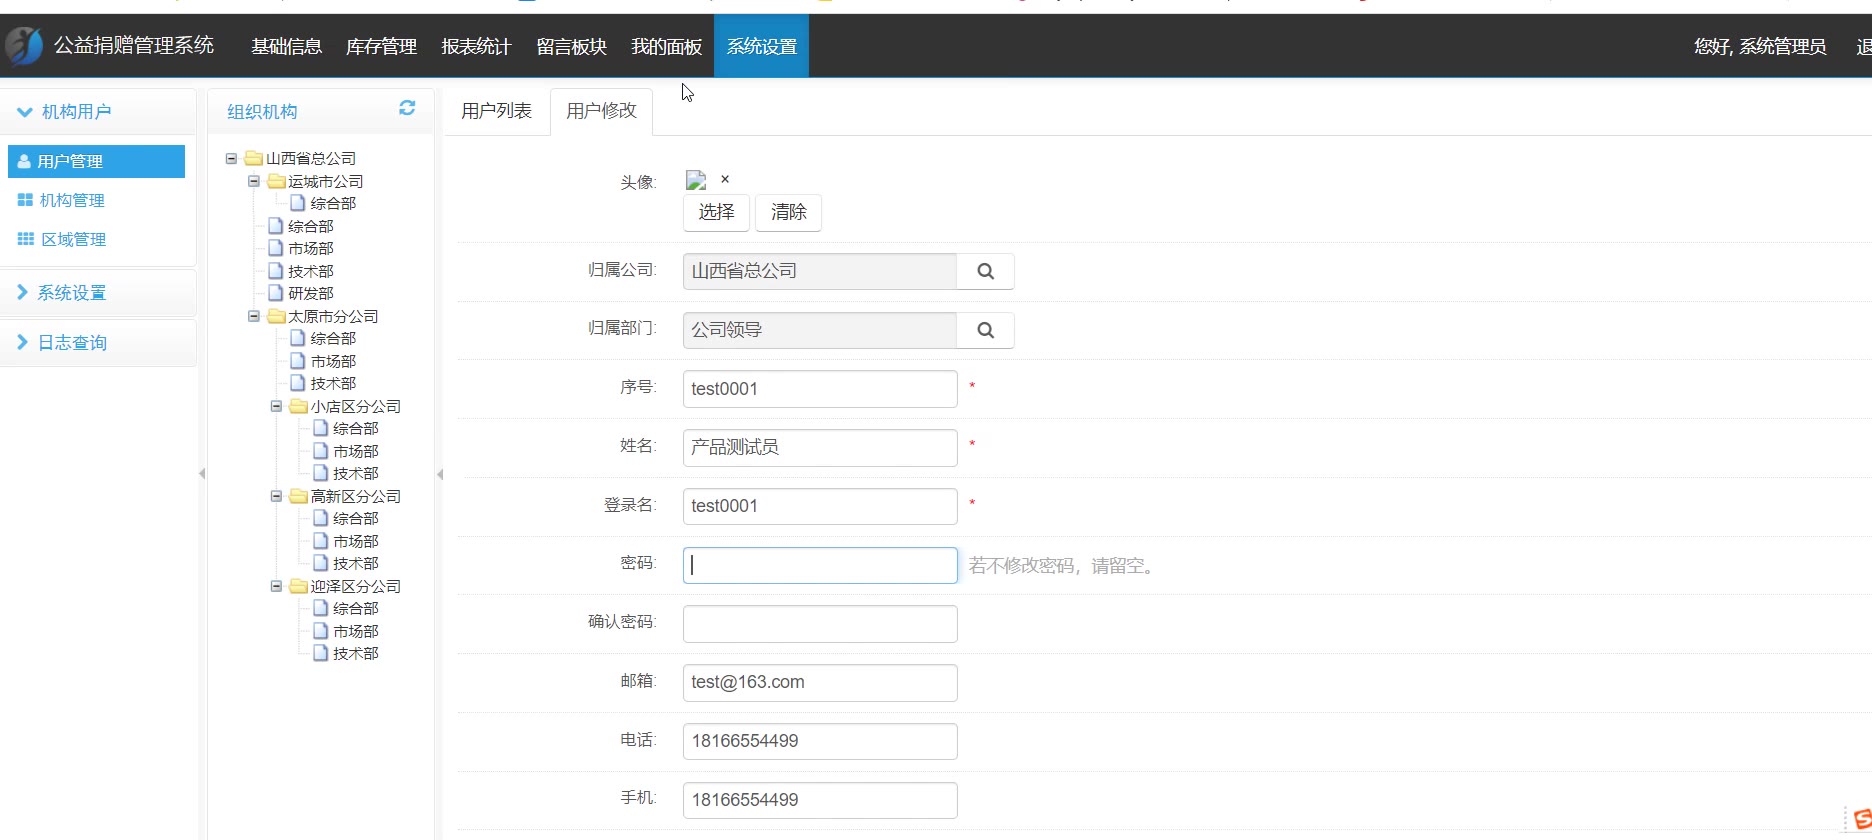
Task: Open the 报表统计 top menu
Action: [476, 46]
